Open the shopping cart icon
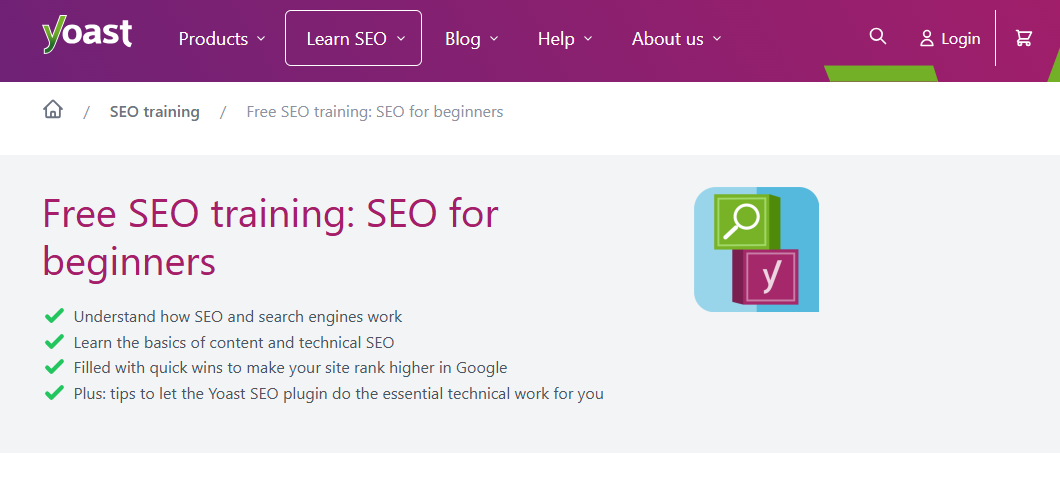The height and width of the screenshot is (483, 1060). [1023, 38]
